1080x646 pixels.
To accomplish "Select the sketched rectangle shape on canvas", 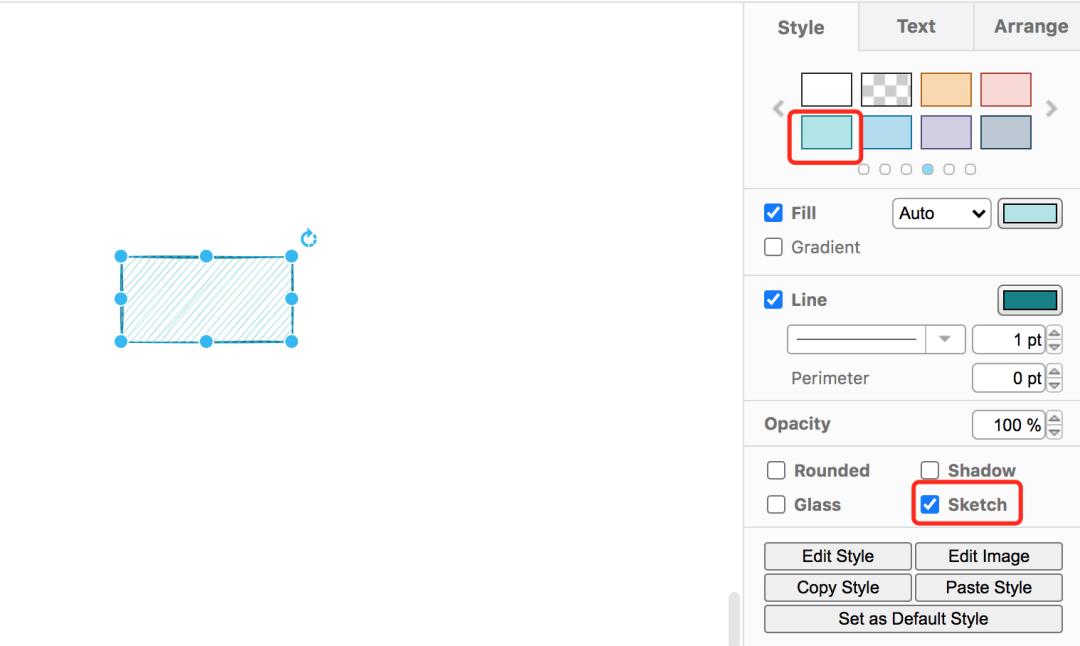I will coord(206,299).
